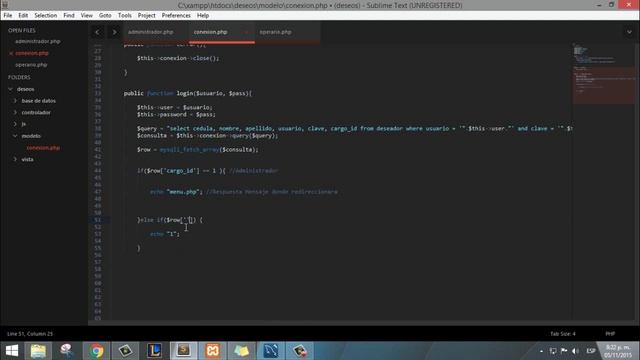This screenshot has width=640, height=360.
Task: Expand the js folder arrow
Action: click(x=15, y=124)
